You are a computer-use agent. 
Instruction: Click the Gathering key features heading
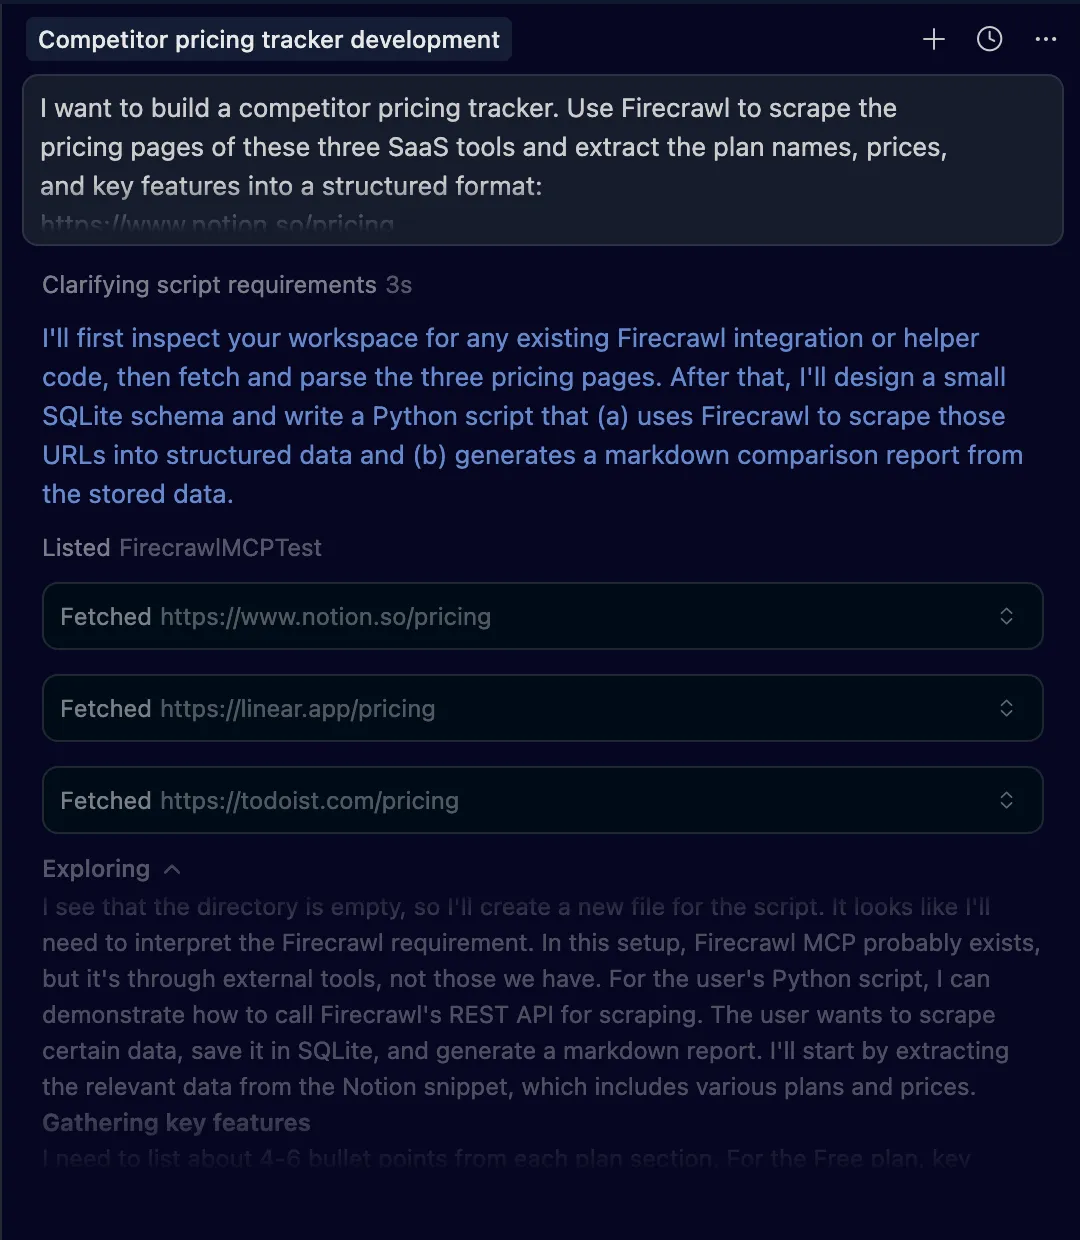point(176,1123)
